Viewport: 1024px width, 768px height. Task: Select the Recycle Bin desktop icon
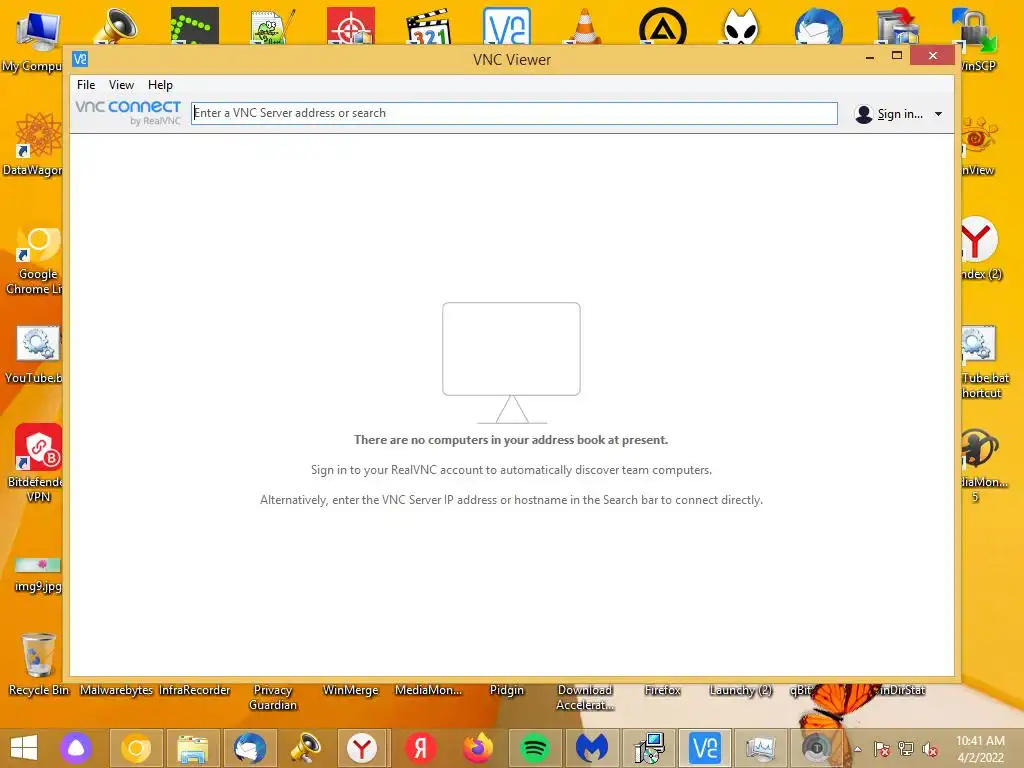38,664
